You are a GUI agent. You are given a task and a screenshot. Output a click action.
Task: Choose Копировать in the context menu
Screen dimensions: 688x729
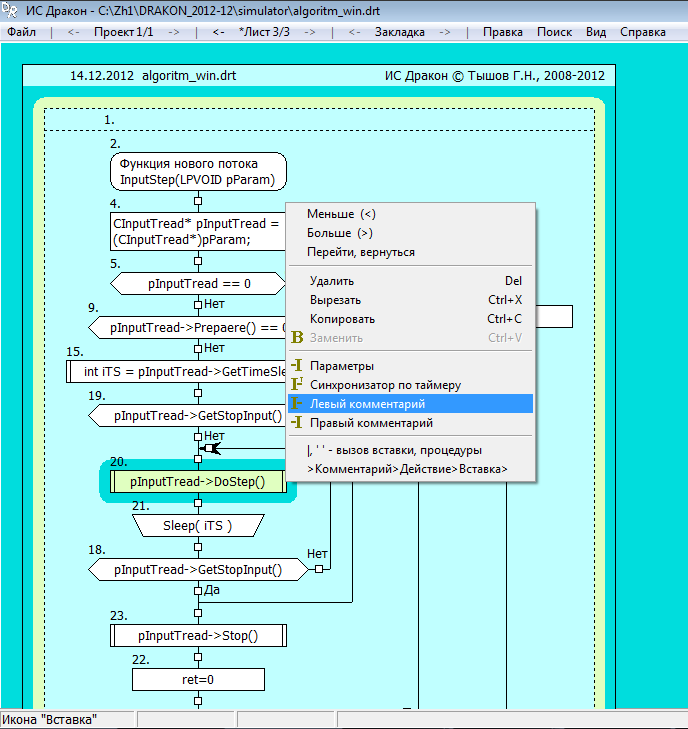point(342,319)
